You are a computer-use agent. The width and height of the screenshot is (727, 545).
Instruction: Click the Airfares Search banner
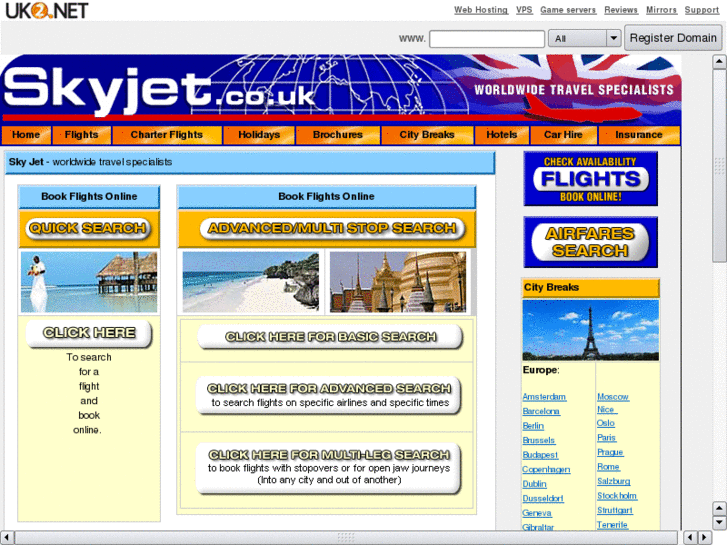590,242
